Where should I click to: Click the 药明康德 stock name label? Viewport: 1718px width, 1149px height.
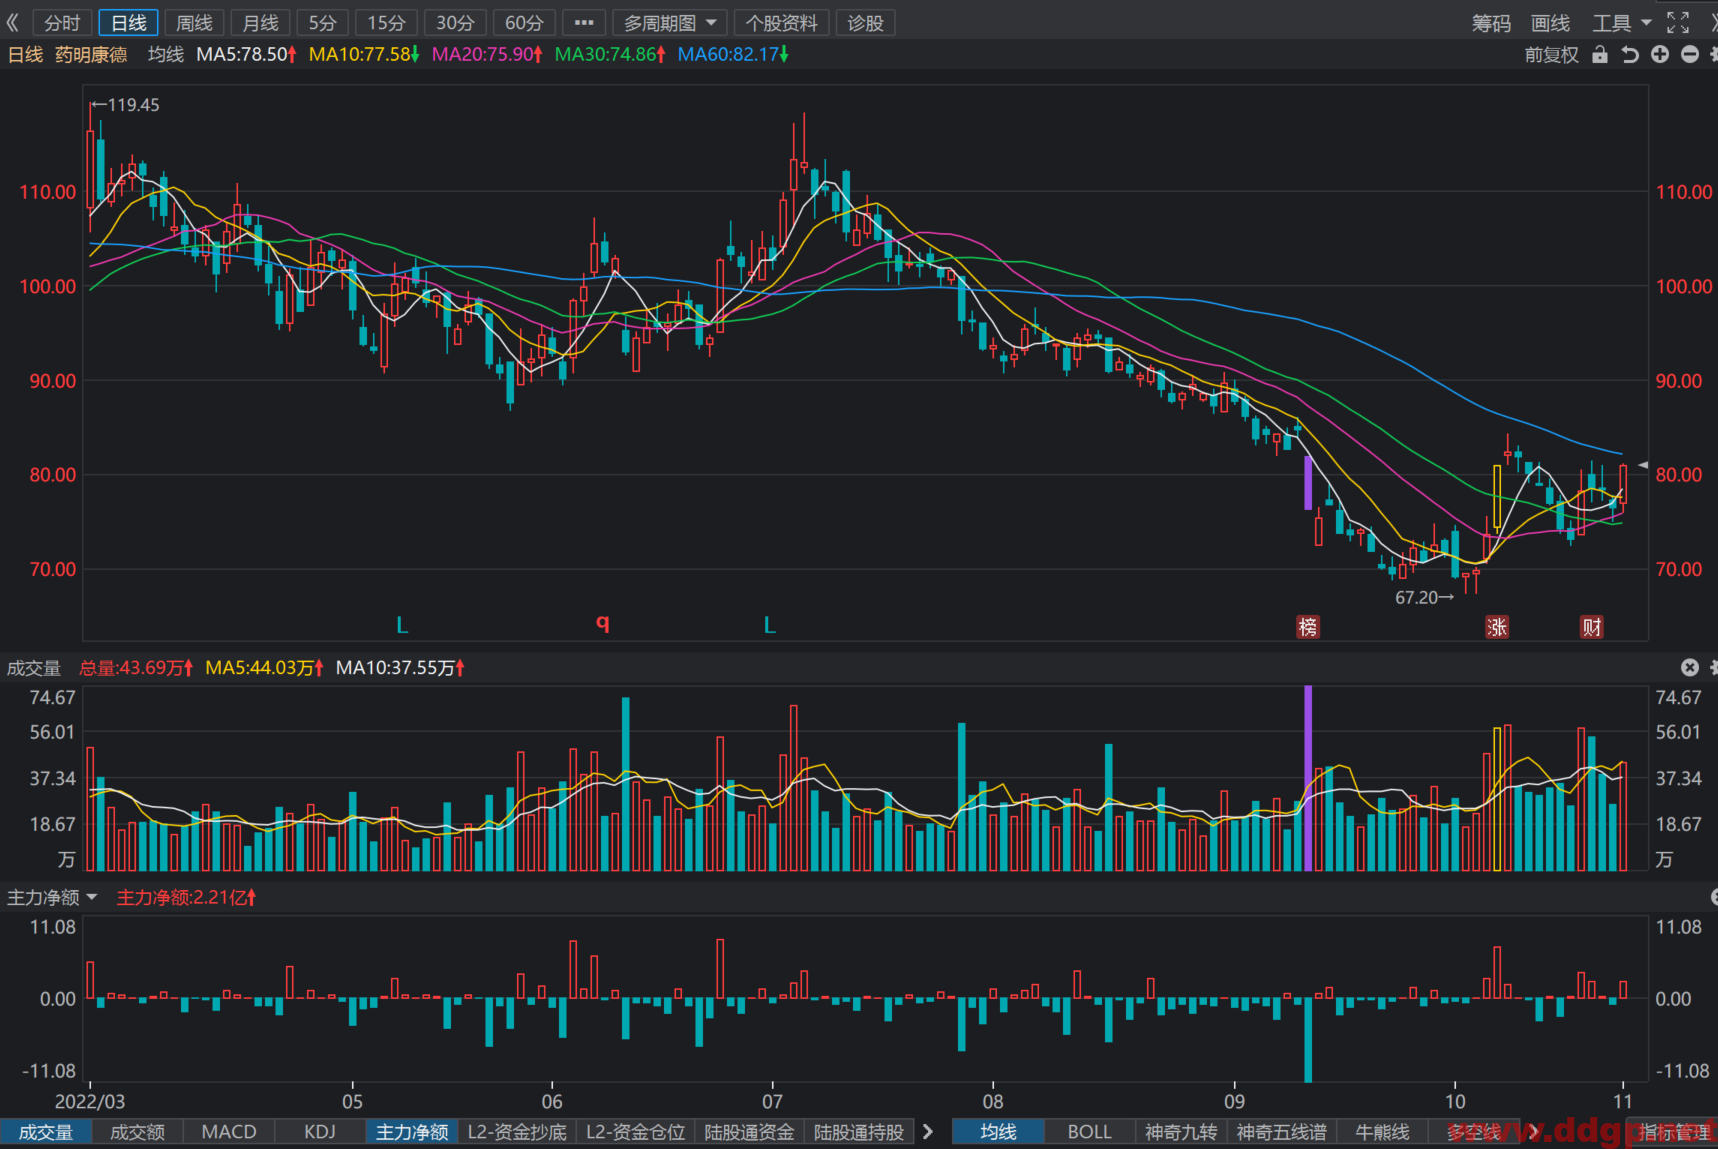click(x=91, y=54)
